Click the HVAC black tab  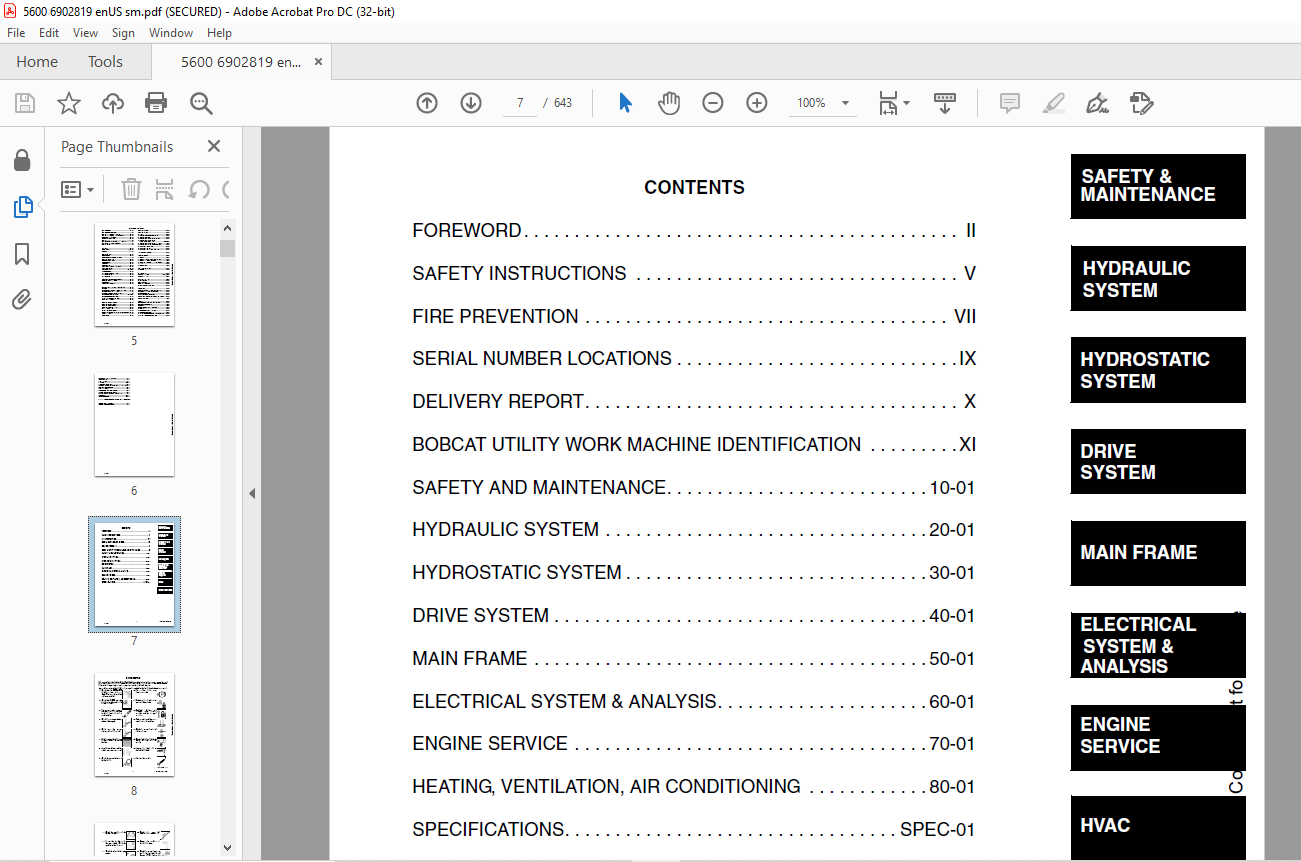[x=1158, y=827]
